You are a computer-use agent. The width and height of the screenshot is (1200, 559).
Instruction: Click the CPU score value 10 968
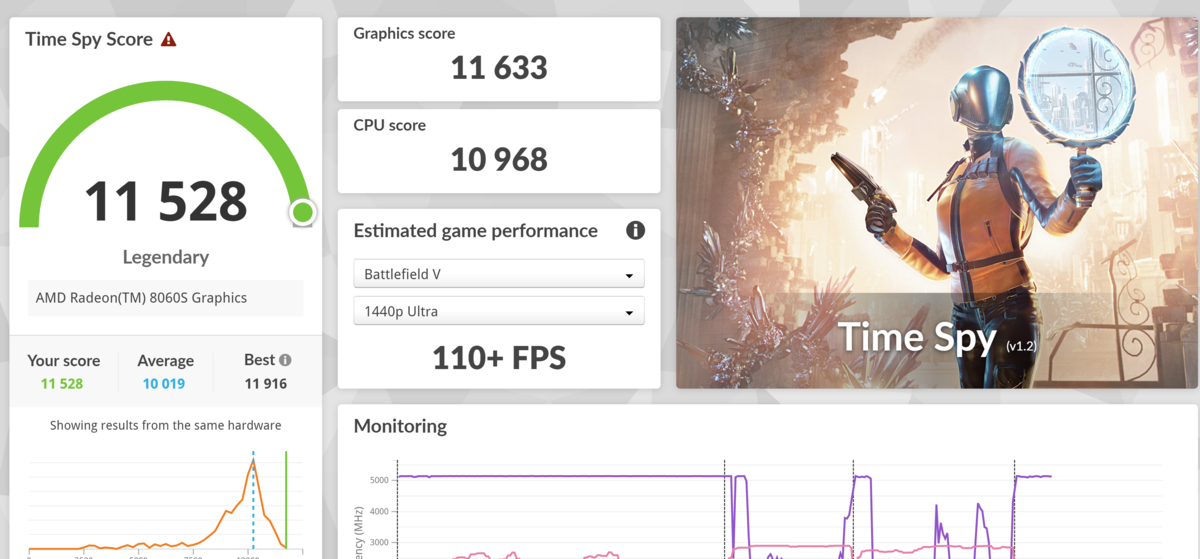(x=499, y=160)
